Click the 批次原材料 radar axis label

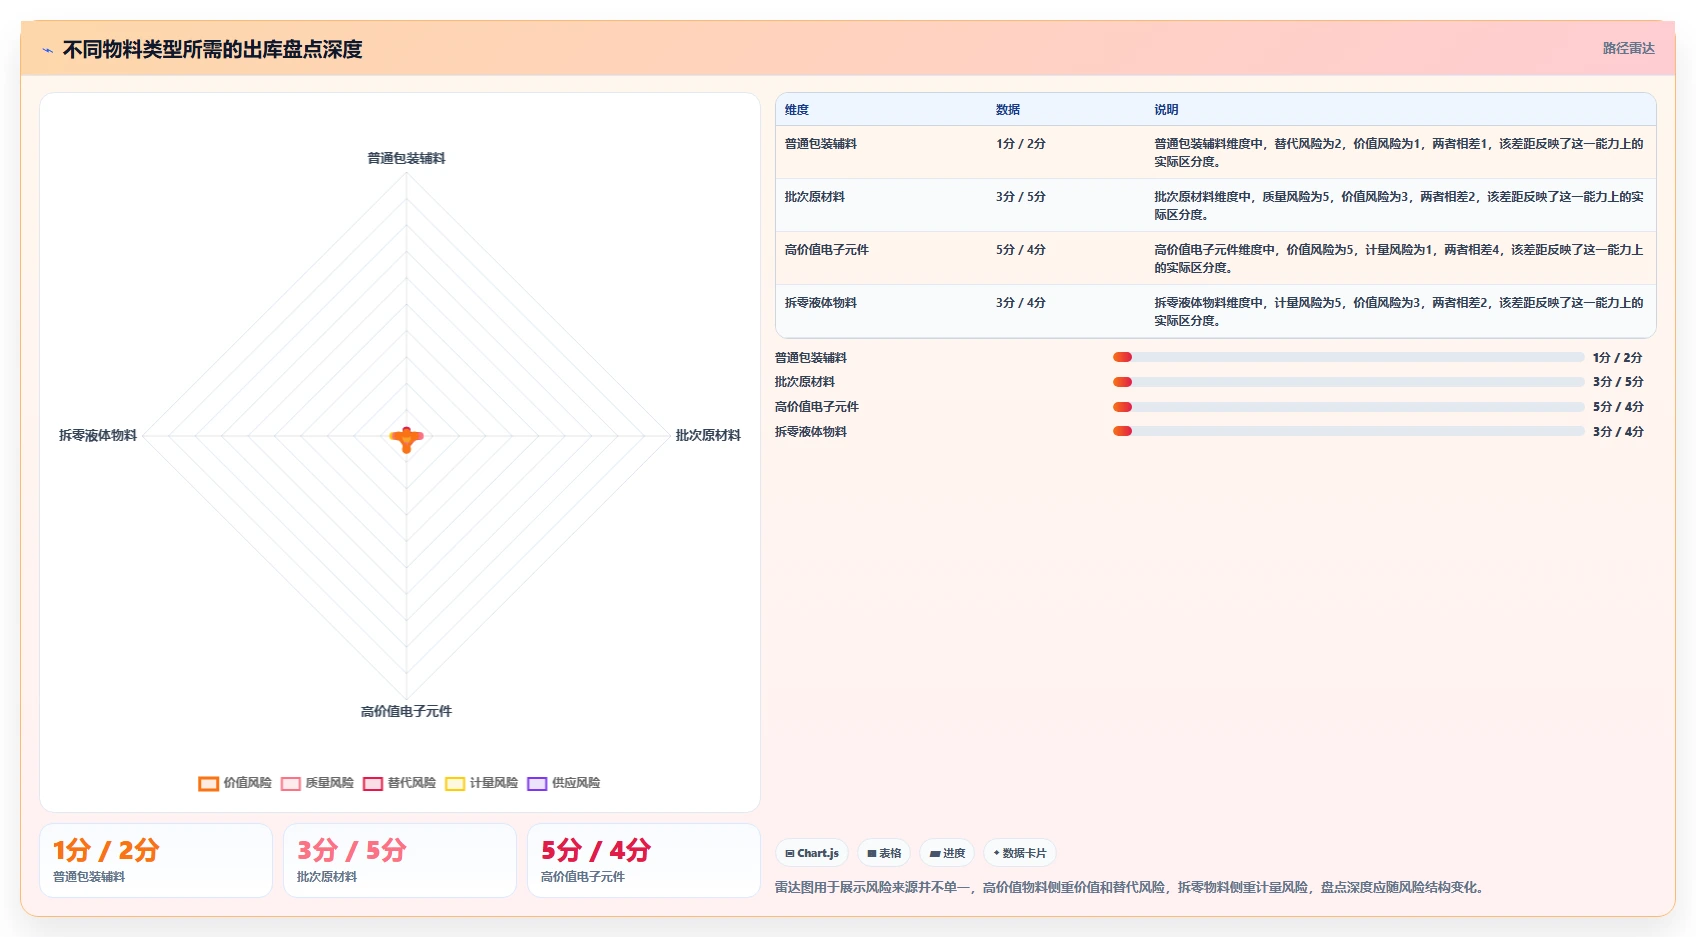pyautogui.click(x=708, y=435)
